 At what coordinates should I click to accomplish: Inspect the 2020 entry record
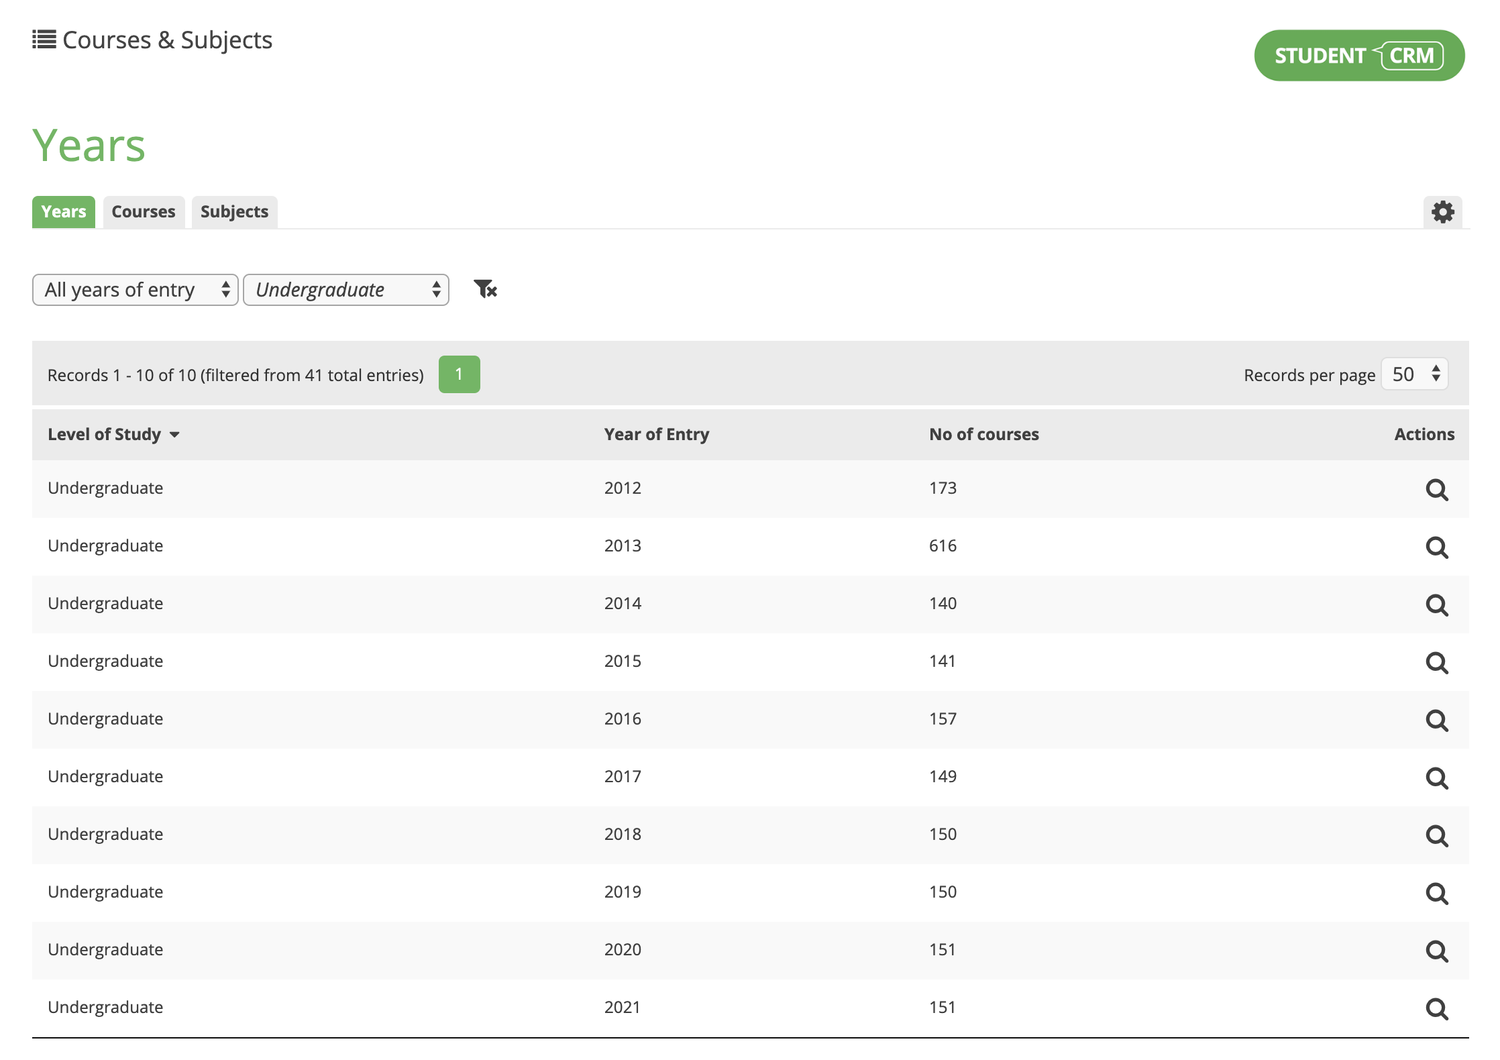[x=1437, y=951]
